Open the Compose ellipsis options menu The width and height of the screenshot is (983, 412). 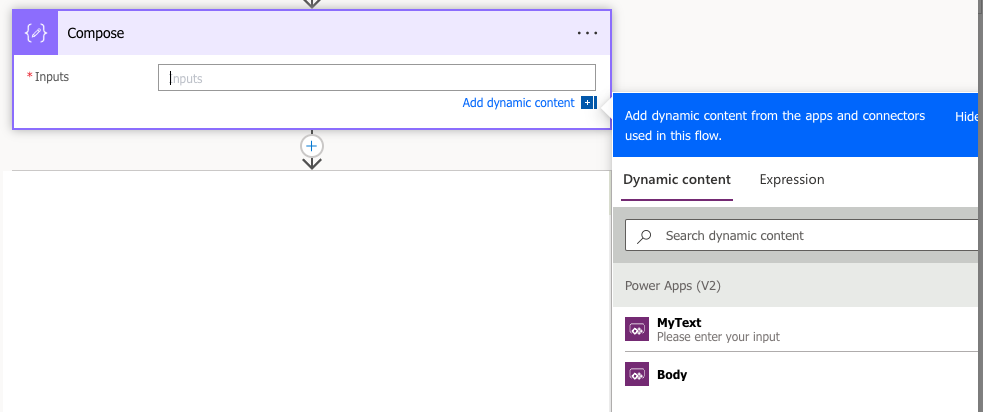pos(587,33)
